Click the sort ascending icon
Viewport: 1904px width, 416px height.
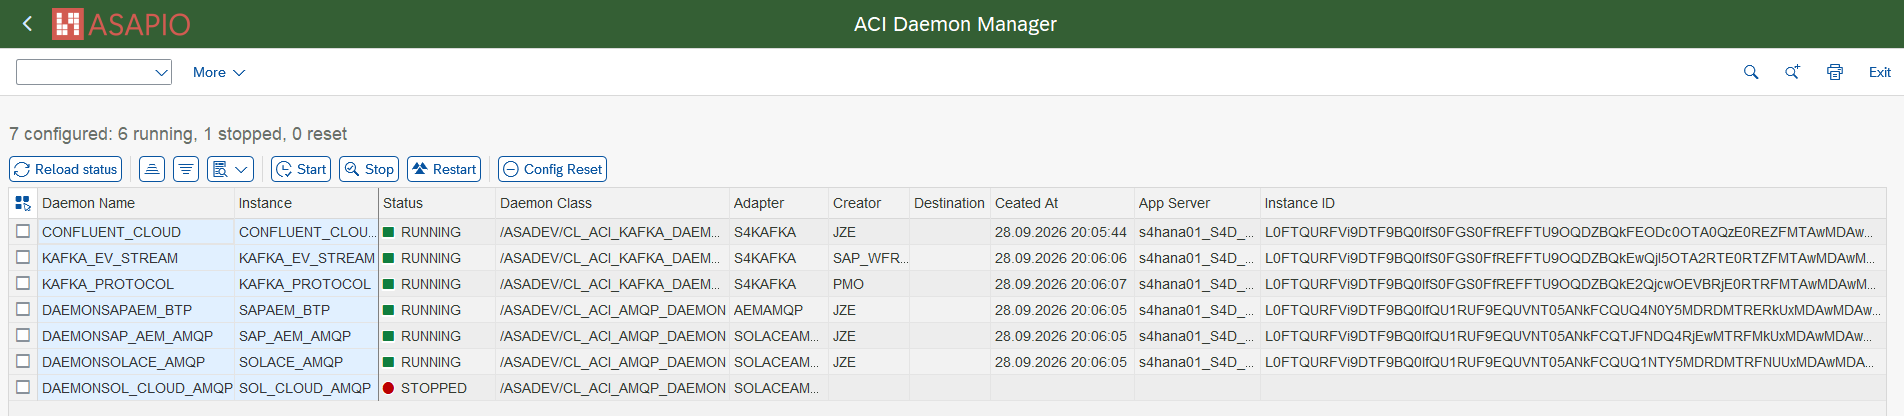[152, 169]
